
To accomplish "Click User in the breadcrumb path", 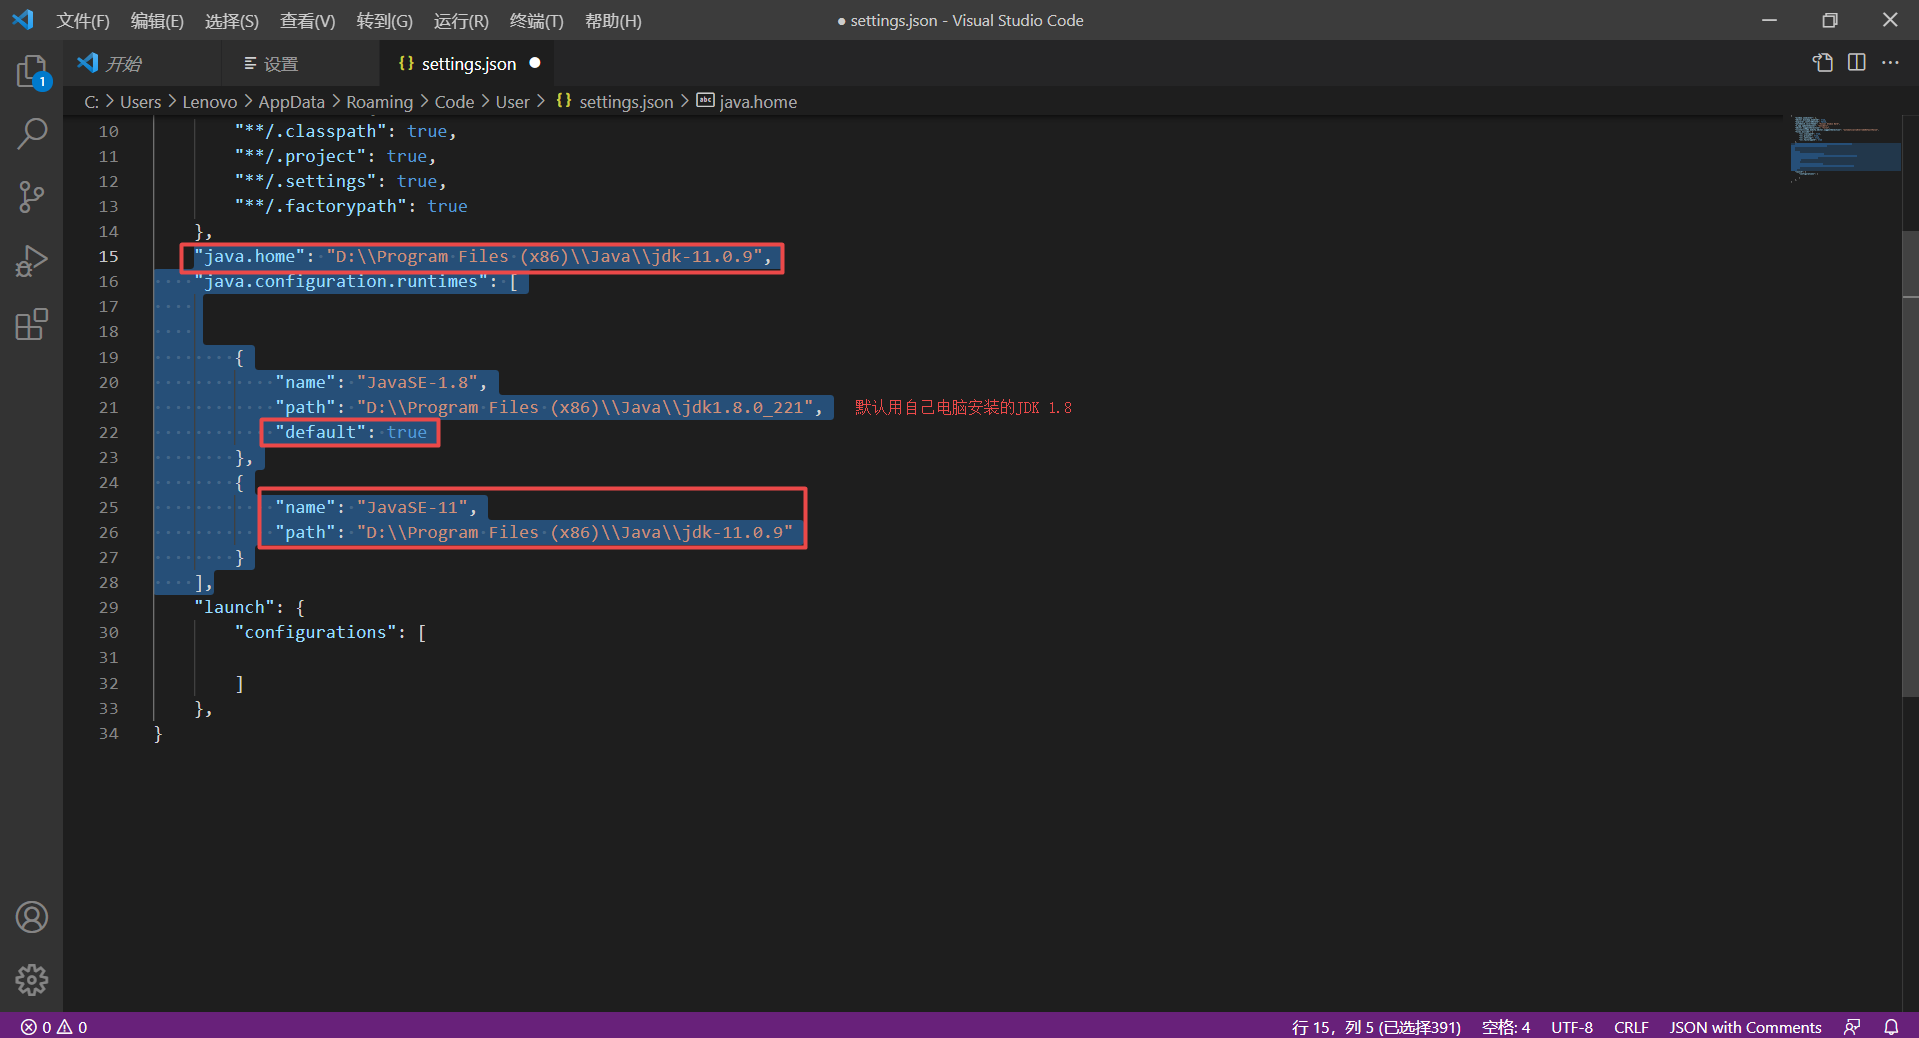I will (x=512, y=102).
